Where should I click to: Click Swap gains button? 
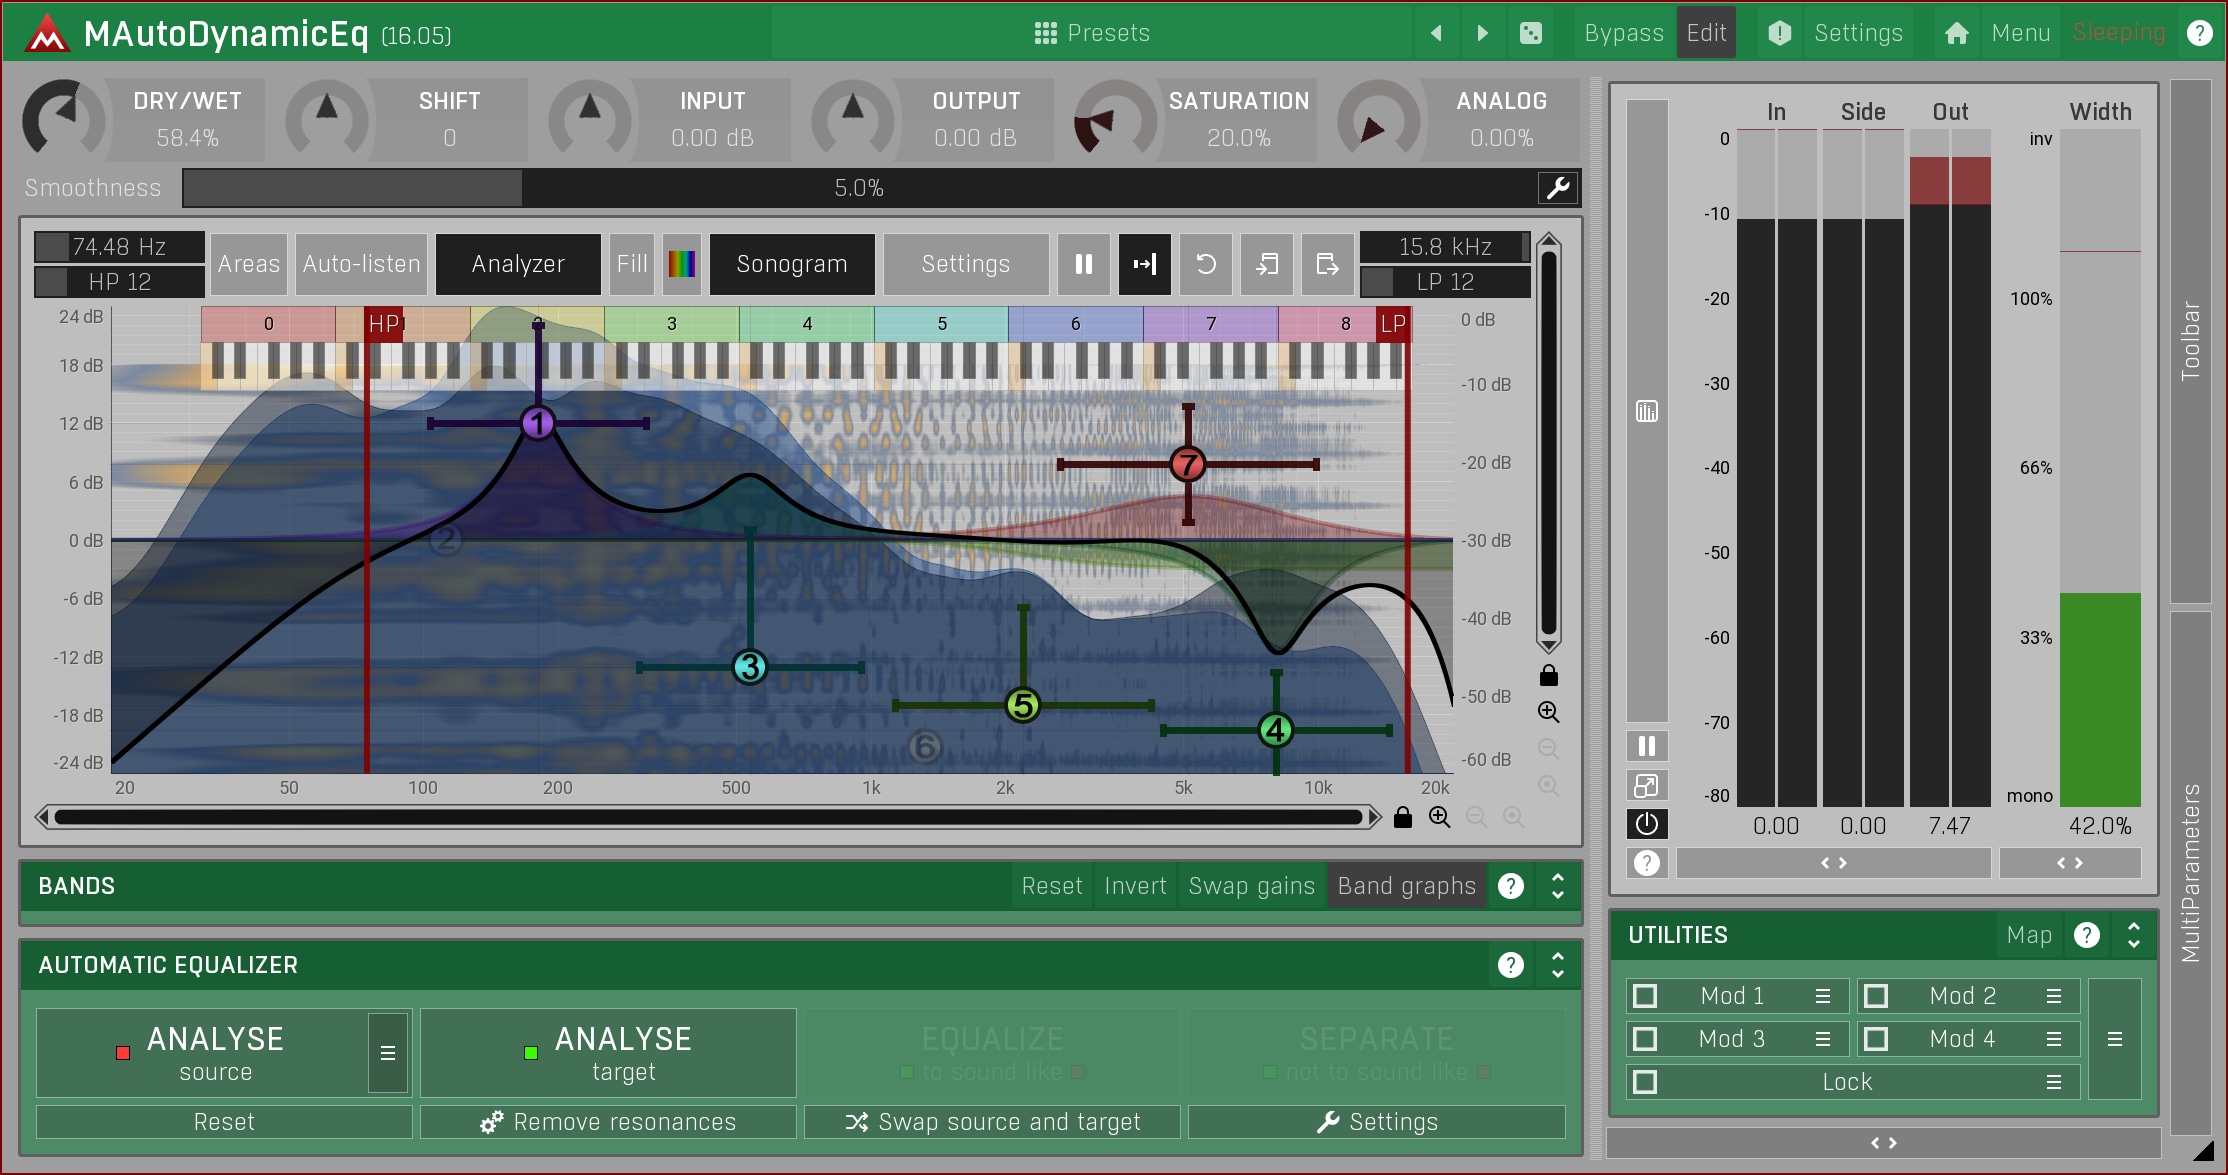[x=1252, y=886]
